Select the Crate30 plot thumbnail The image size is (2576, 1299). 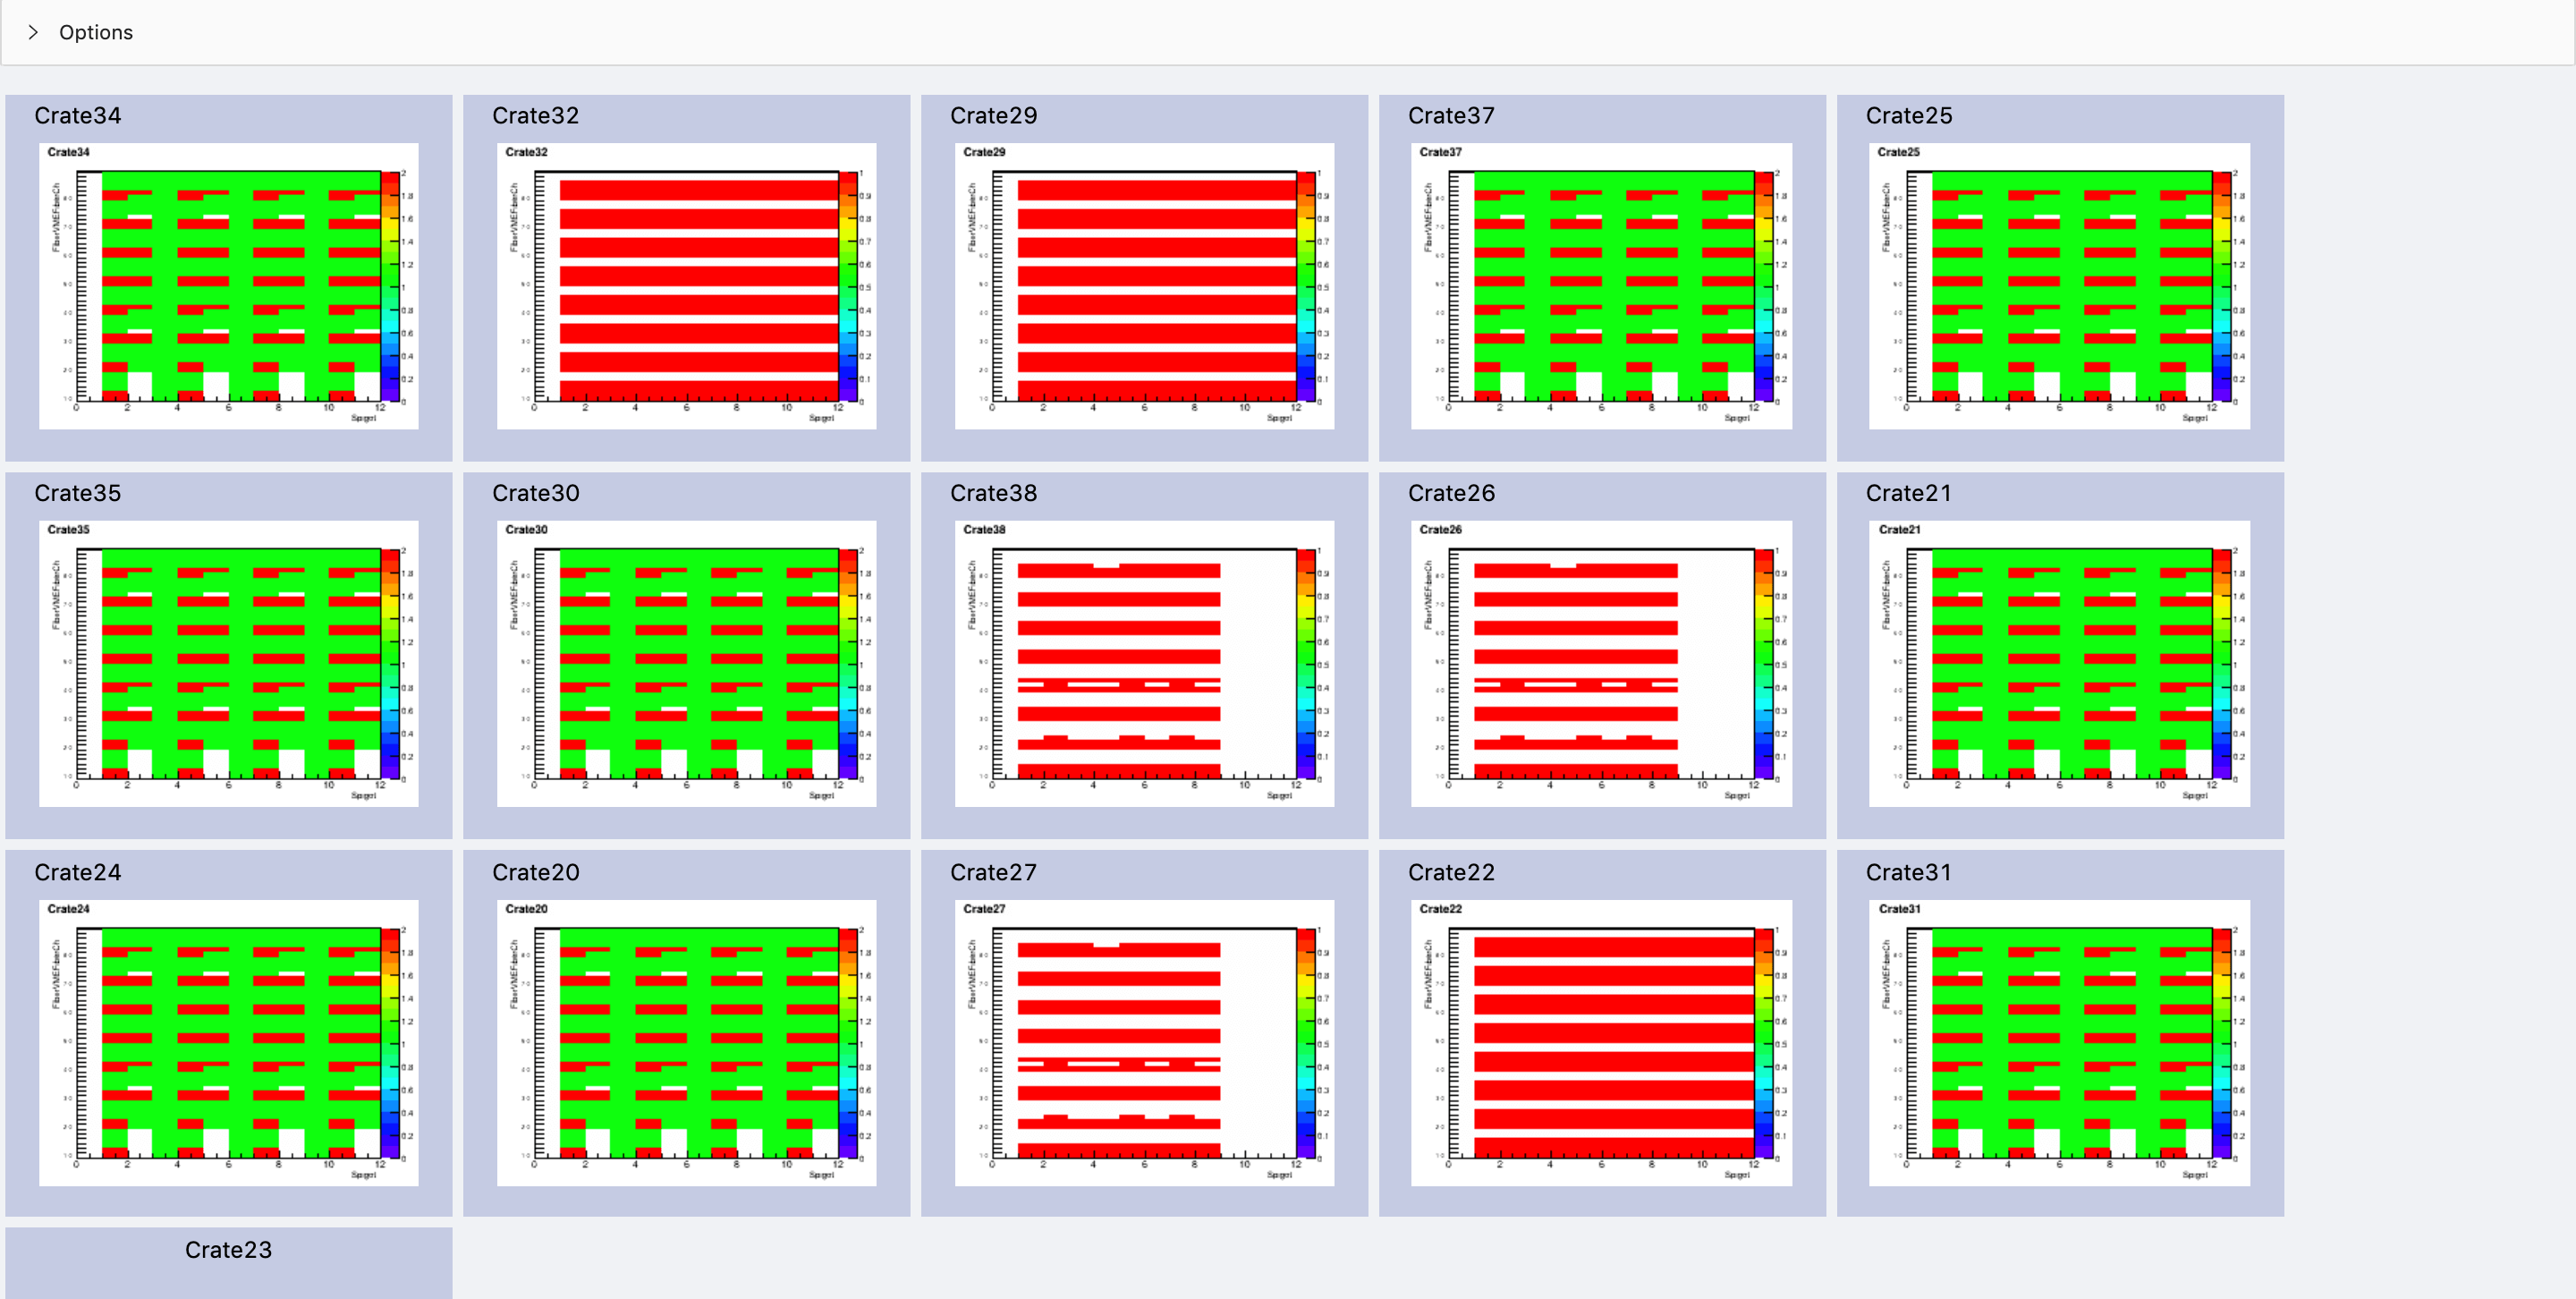pyautogui.click(x=686, y=663)
